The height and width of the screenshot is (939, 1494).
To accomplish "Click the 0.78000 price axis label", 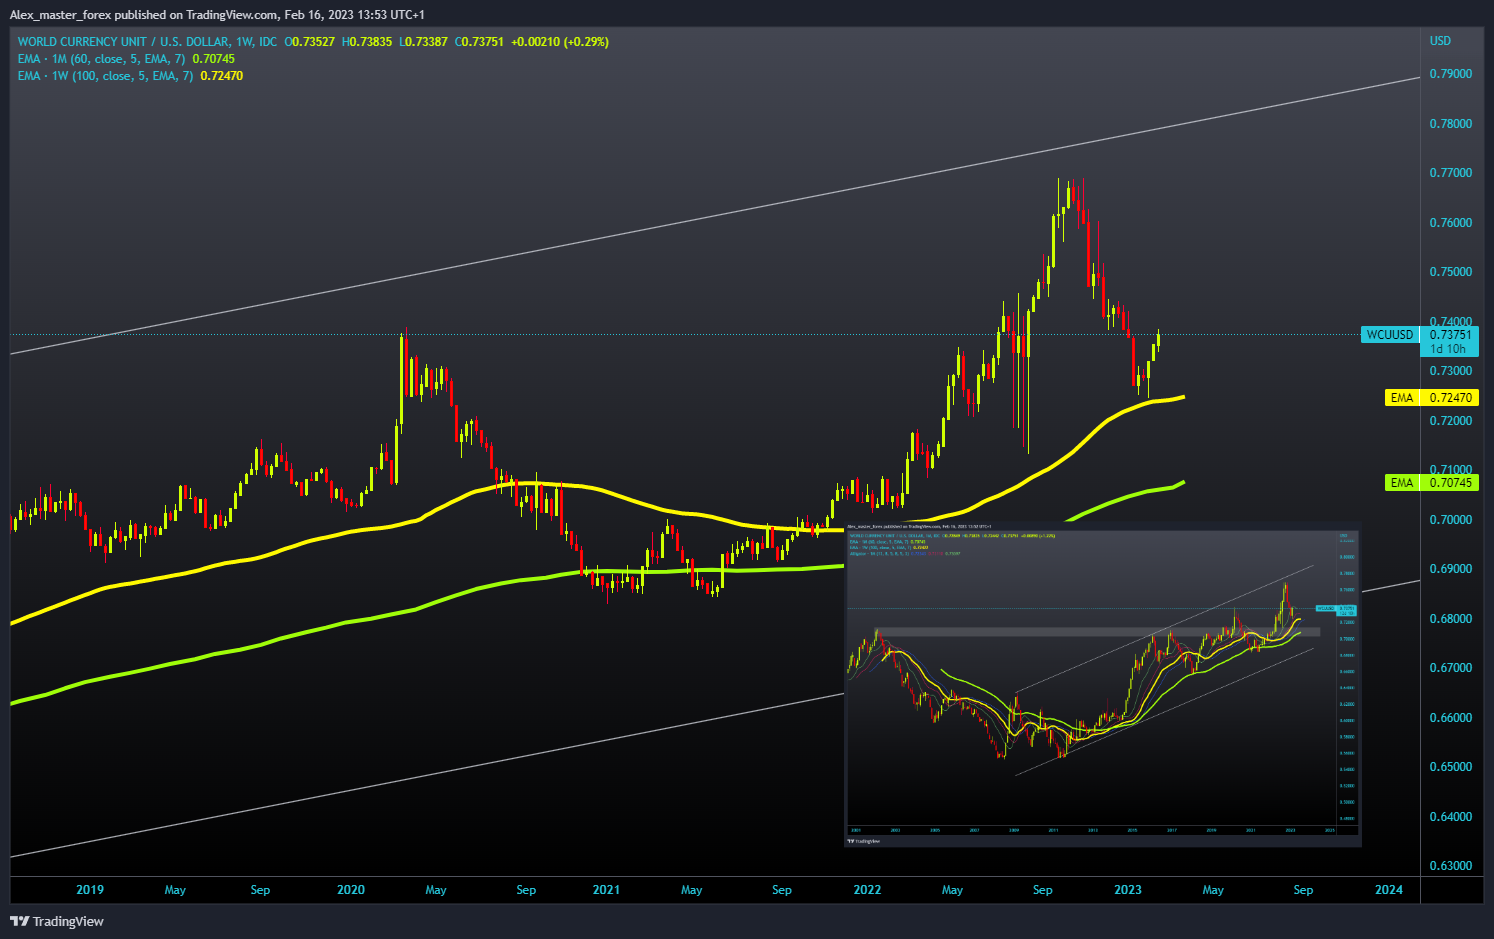I will (x=1450, y=124).
